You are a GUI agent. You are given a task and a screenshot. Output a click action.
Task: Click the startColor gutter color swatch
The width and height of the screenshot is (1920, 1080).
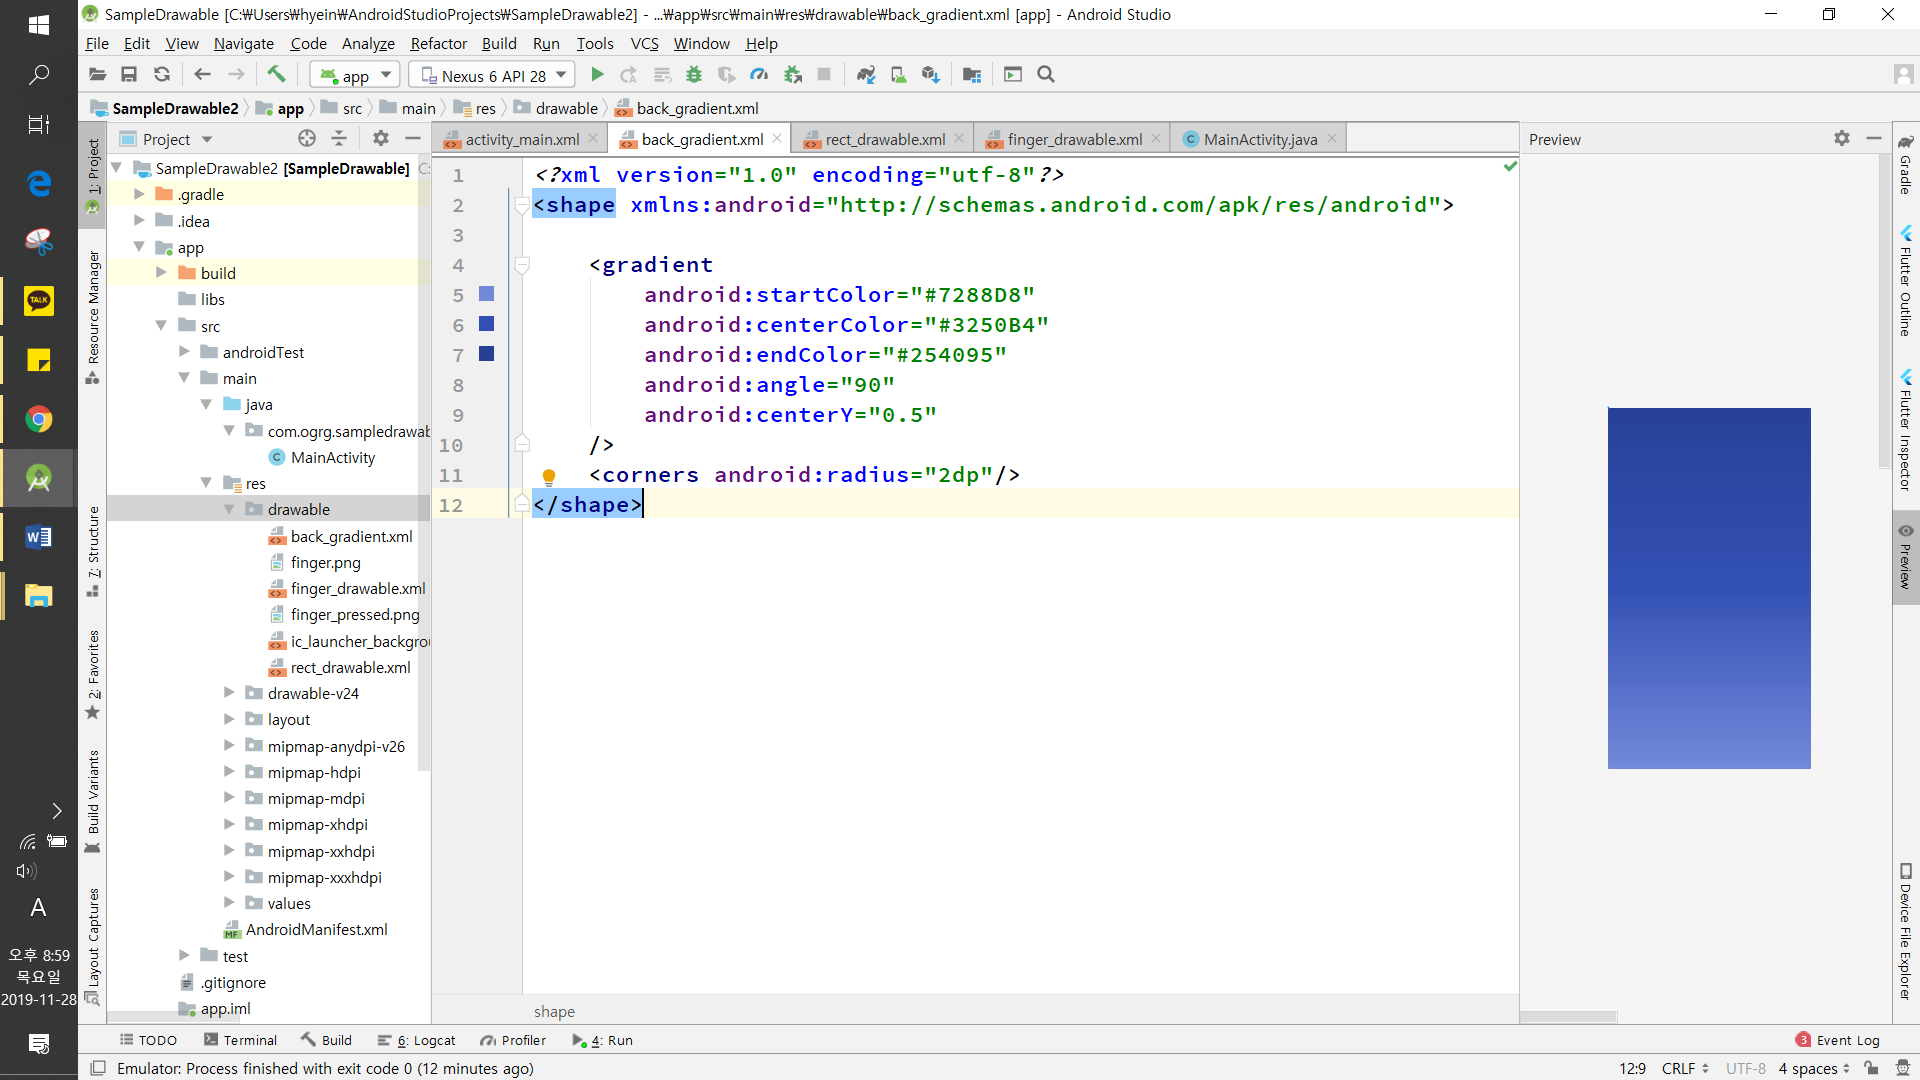click(x=487, y=294)
